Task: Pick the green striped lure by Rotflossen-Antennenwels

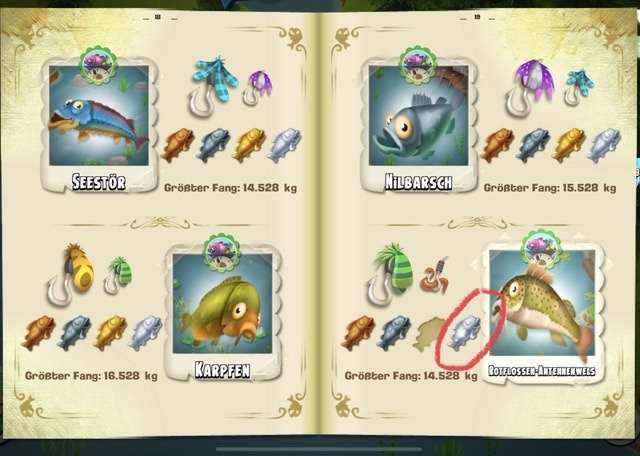Action: (x=390, y=273)
